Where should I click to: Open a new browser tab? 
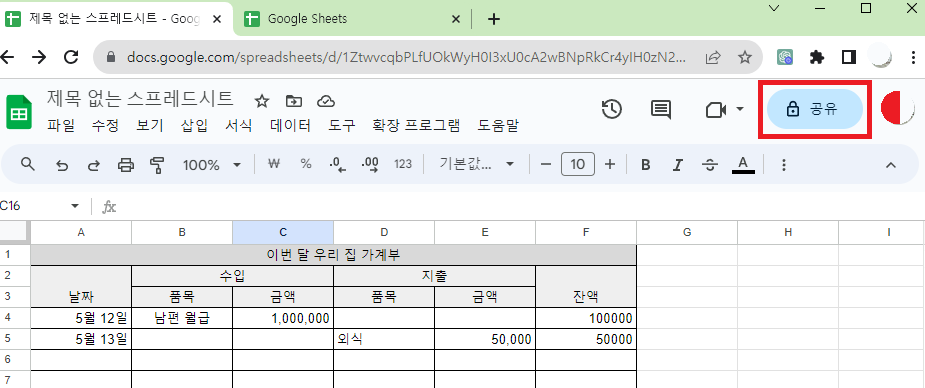pos(494,19)
